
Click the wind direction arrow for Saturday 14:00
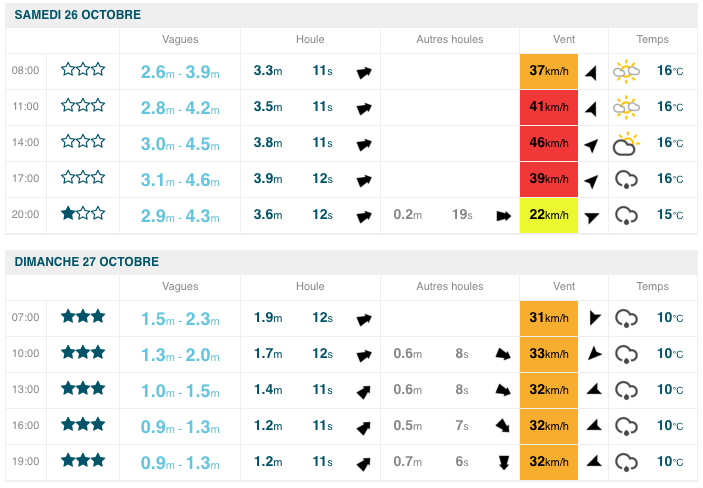pos(592,144)
